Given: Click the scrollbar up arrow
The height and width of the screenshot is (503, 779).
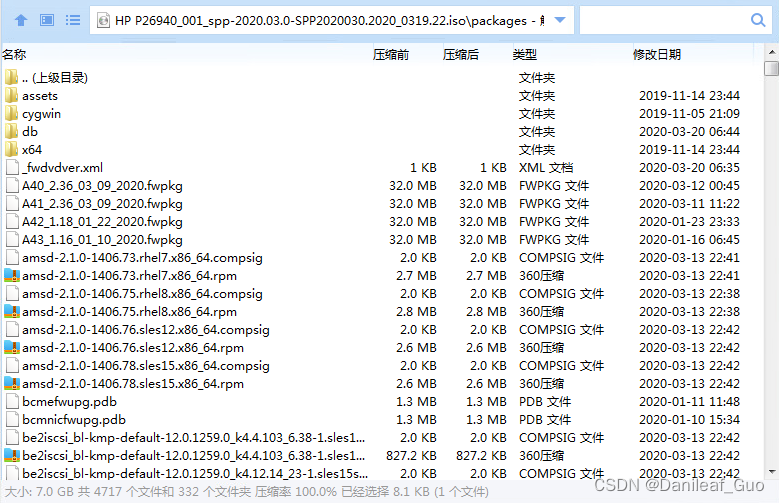Looking at the screenshot, I should pos(772,52).
